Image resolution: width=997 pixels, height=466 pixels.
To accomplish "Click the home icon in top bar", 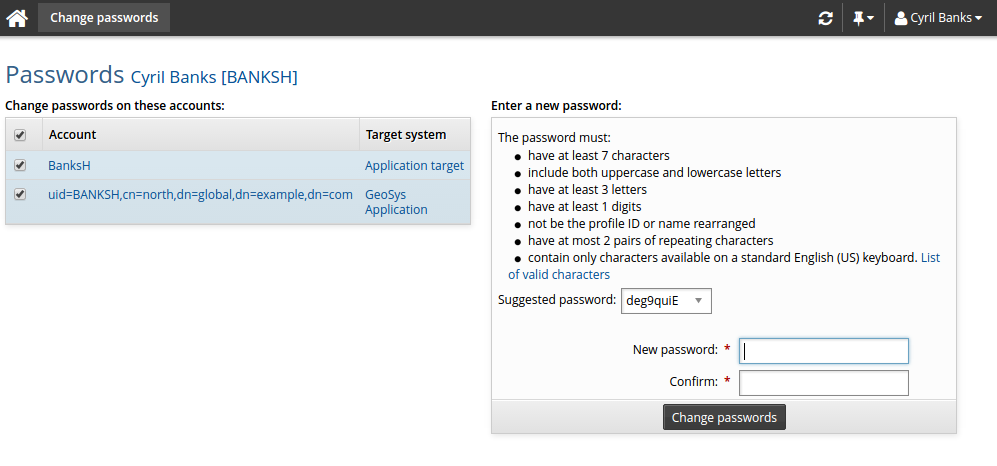I will pos(17,18).
